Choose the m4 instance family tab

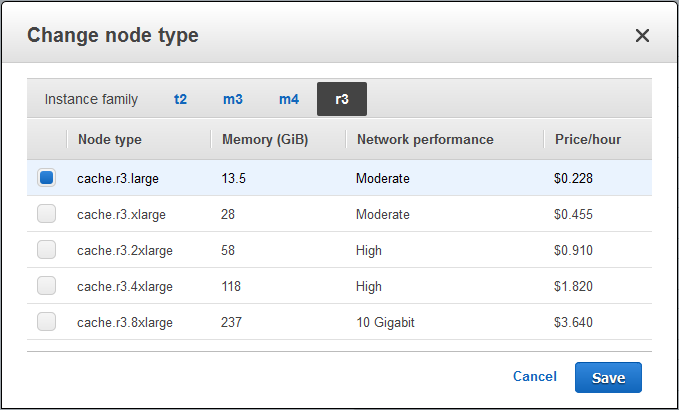click(288, 99)
